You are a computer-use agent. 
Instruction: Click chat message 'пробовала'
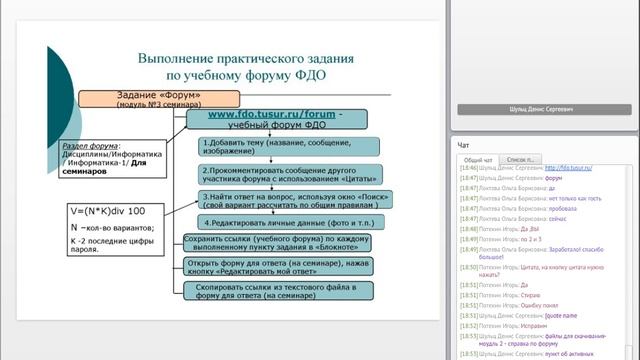pos(563,209)
